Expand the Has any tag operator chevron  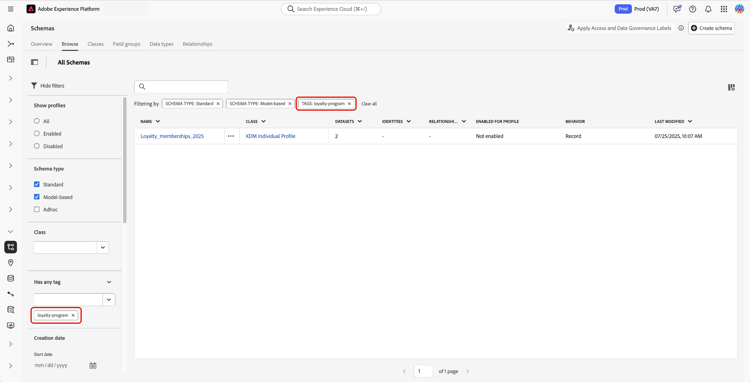click(109, 282)
